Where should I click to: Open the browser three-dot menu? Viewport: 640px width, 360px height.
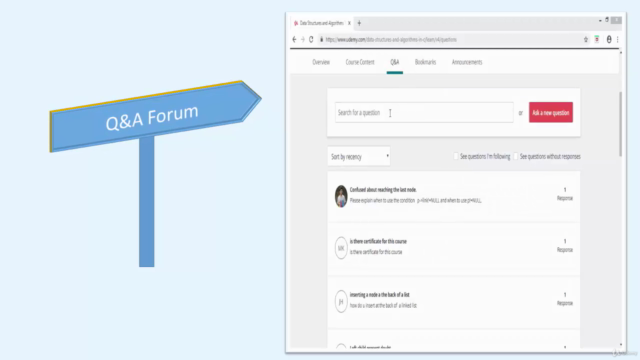[x=618, y=40]
